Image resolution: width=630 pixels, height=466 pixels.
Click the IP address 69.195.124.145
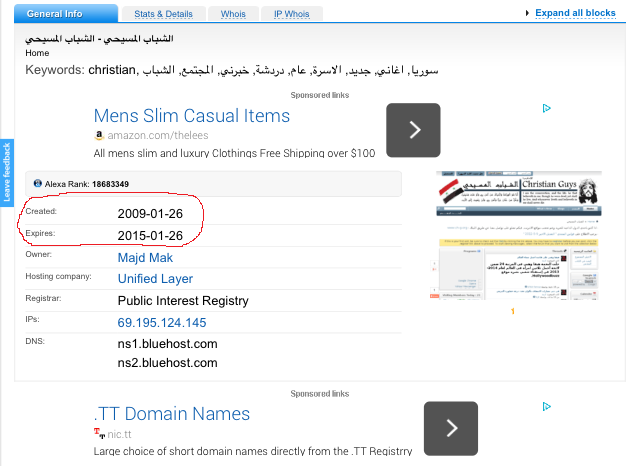click(162, 323)
